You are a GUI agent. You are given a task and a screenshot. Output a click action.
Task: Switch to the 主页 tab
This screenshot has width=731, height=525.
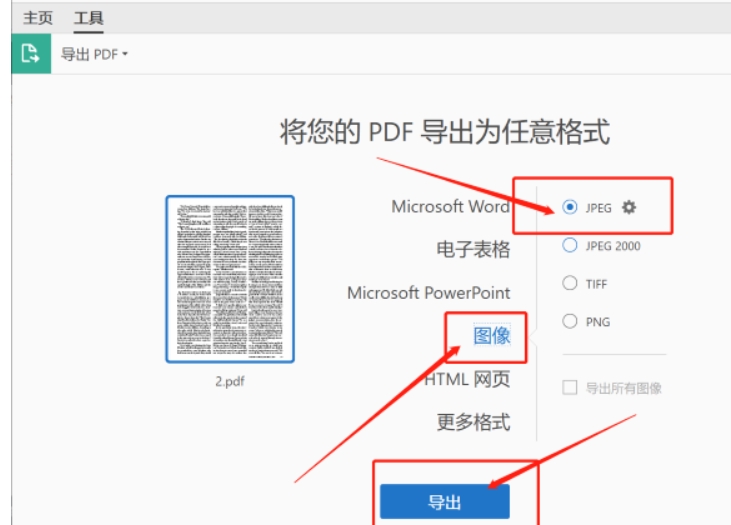point(38,18)
